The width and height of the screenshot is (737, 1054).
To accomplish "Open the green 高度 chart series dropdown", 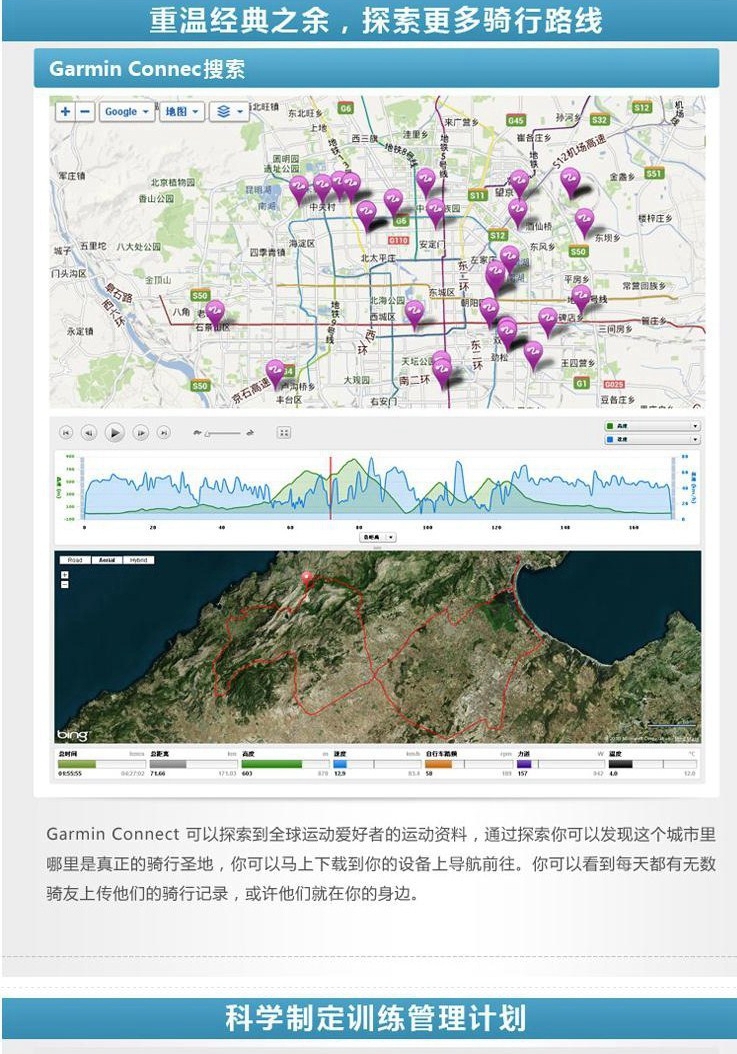I will pos(652,426).
